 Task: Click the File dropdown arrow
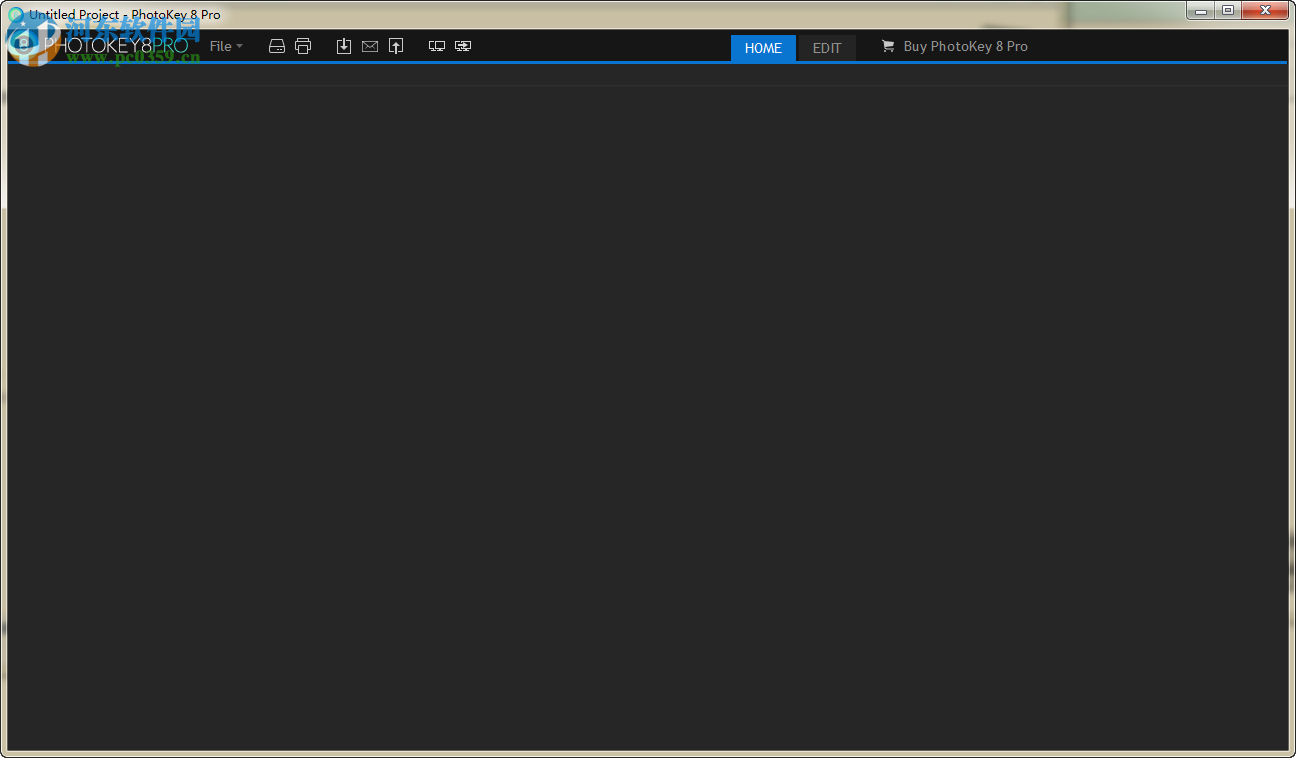coord(240,46)
